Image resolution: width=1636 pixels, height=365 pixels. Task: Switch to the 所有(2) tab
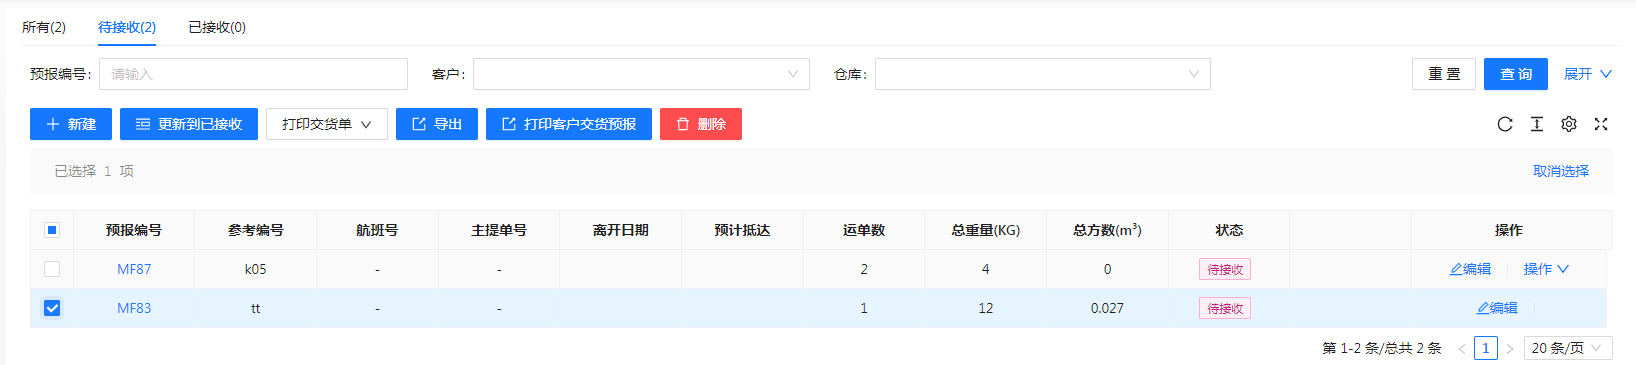tap(44, 27)
